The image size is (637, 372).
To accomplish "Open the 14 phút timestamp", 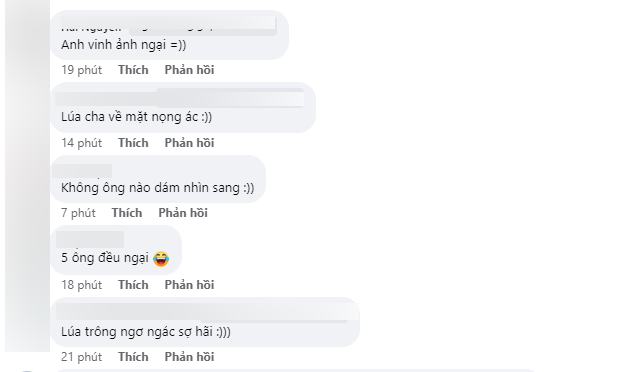I will [82, 143].
